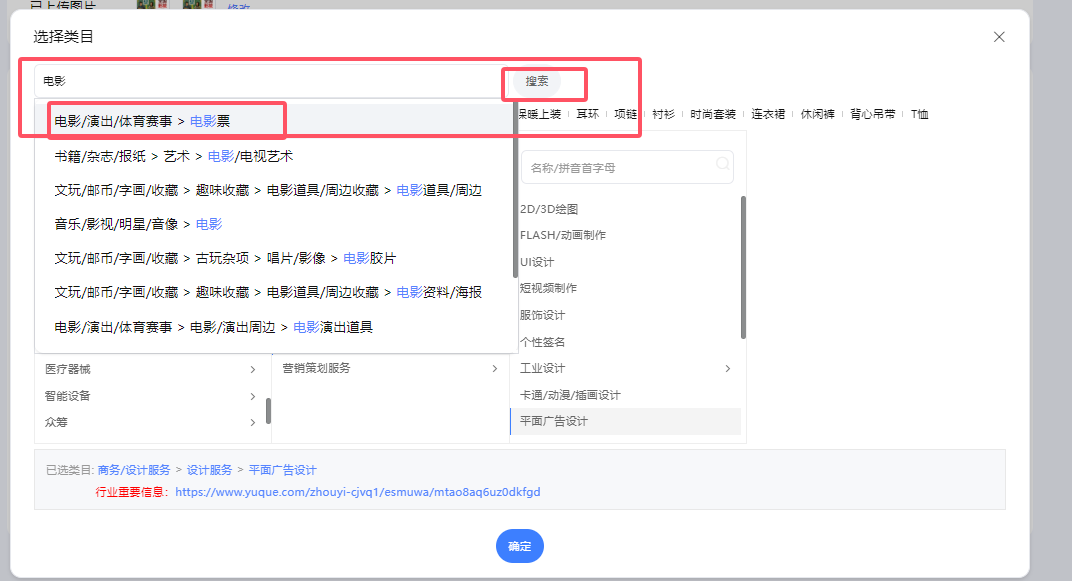This screenshot has width=1072, height=581.
Task: Select 2D/3D绘图 category
Action: tap(626, 209)
